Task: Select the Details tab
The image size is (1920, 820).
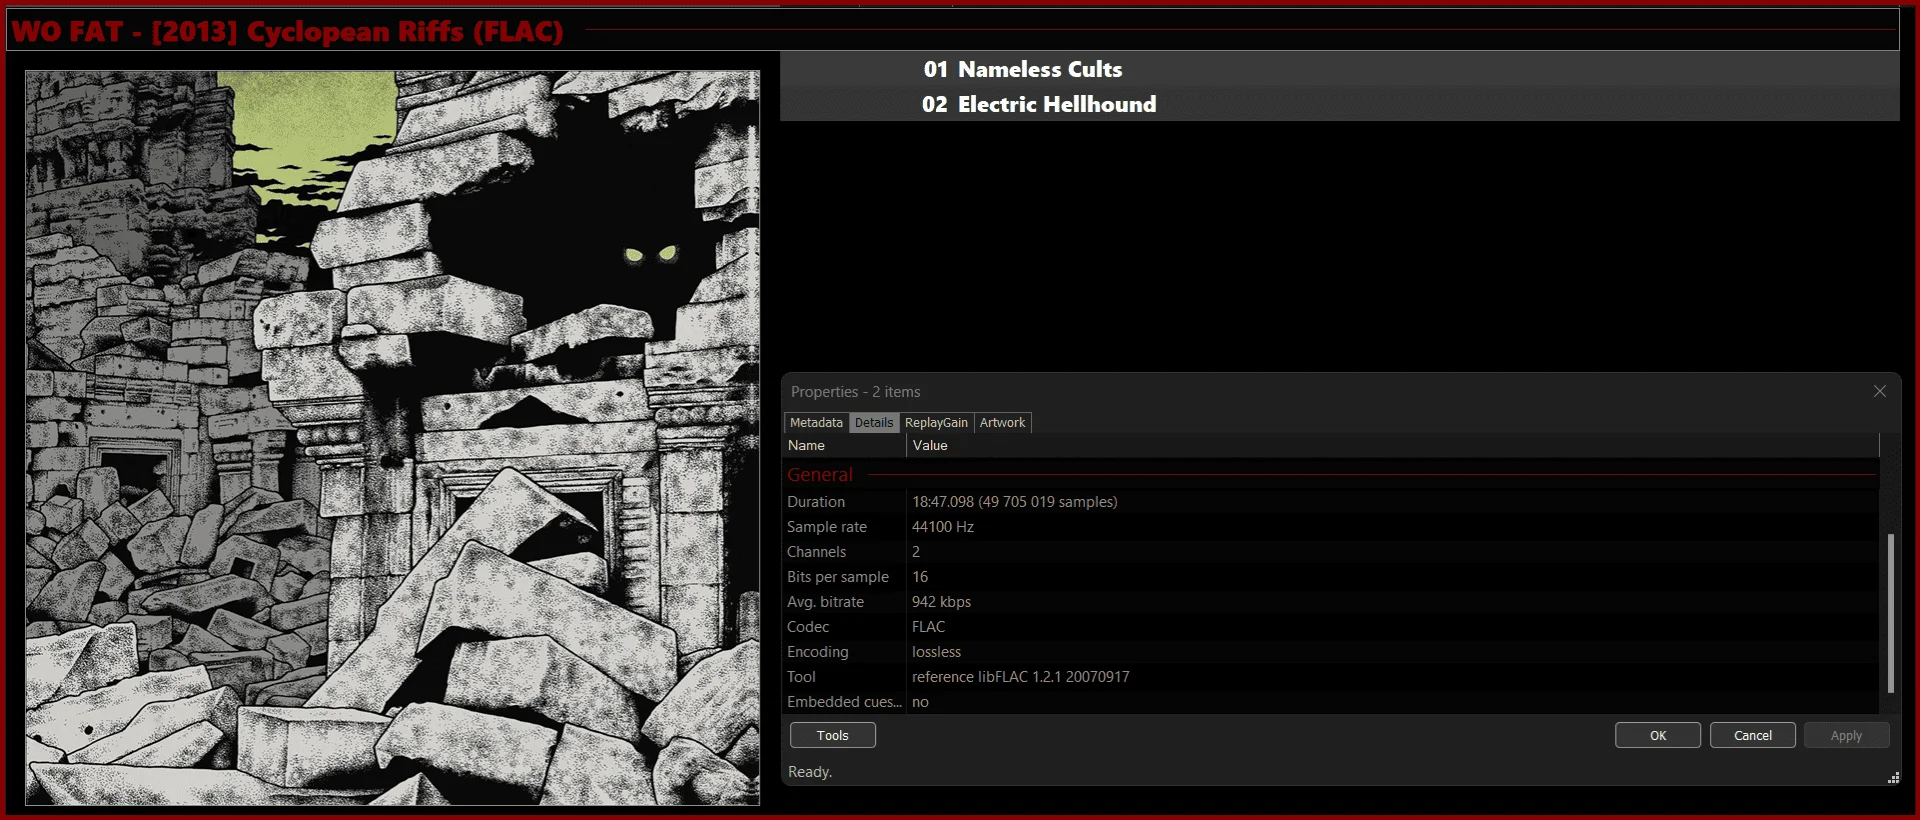Action: [x=874, y=423]
